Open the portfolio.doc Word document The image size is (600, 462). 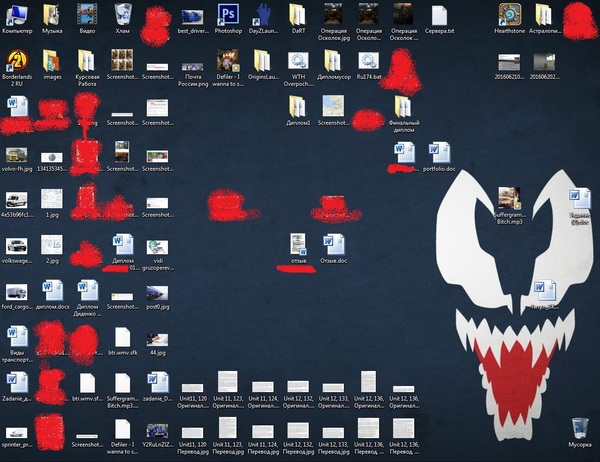(x=439, y=153)
